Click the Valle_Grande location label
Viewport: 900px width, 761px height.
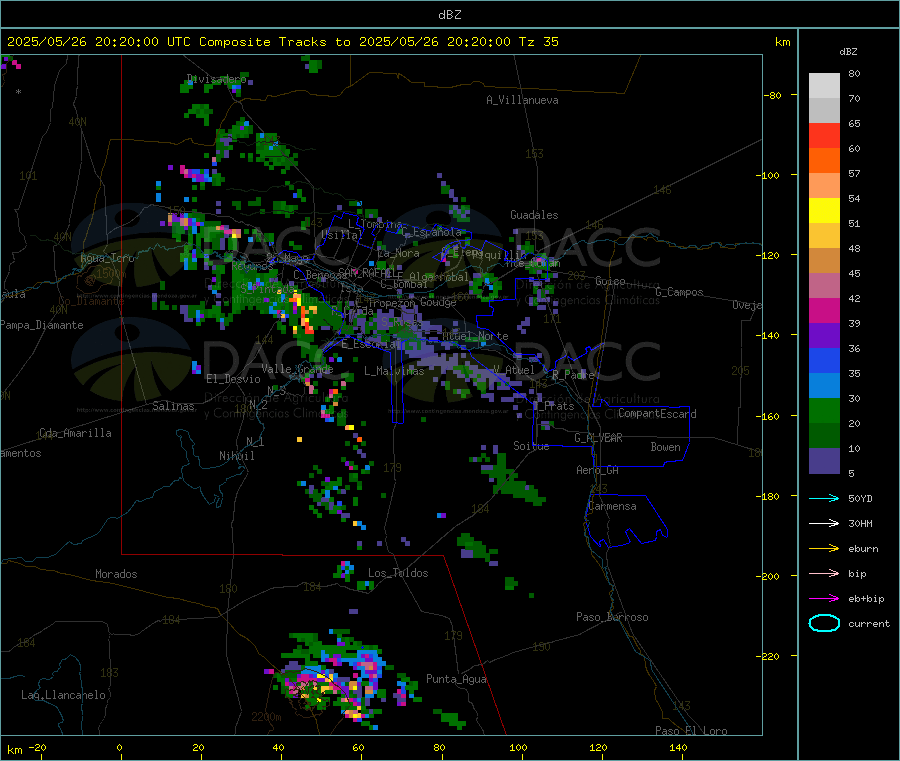coord(297,369)
